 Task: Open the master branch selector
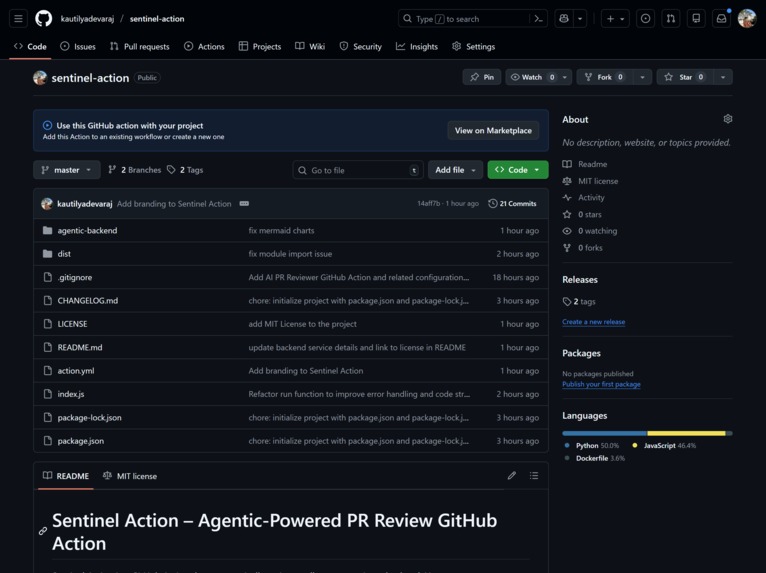(67, 170)
